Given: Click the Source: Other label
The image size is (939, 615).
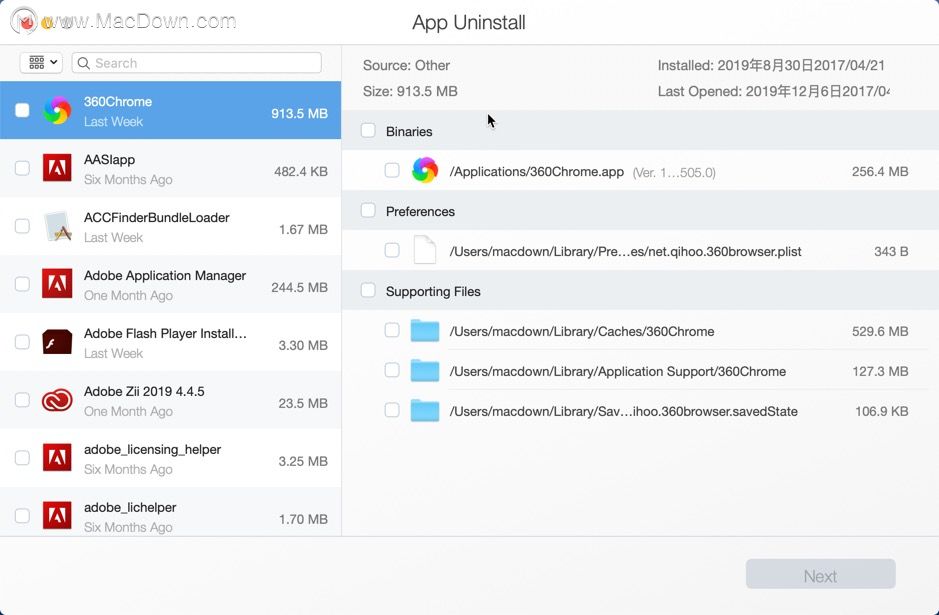Looking at the screenshot, I should (x=406, y=65).
